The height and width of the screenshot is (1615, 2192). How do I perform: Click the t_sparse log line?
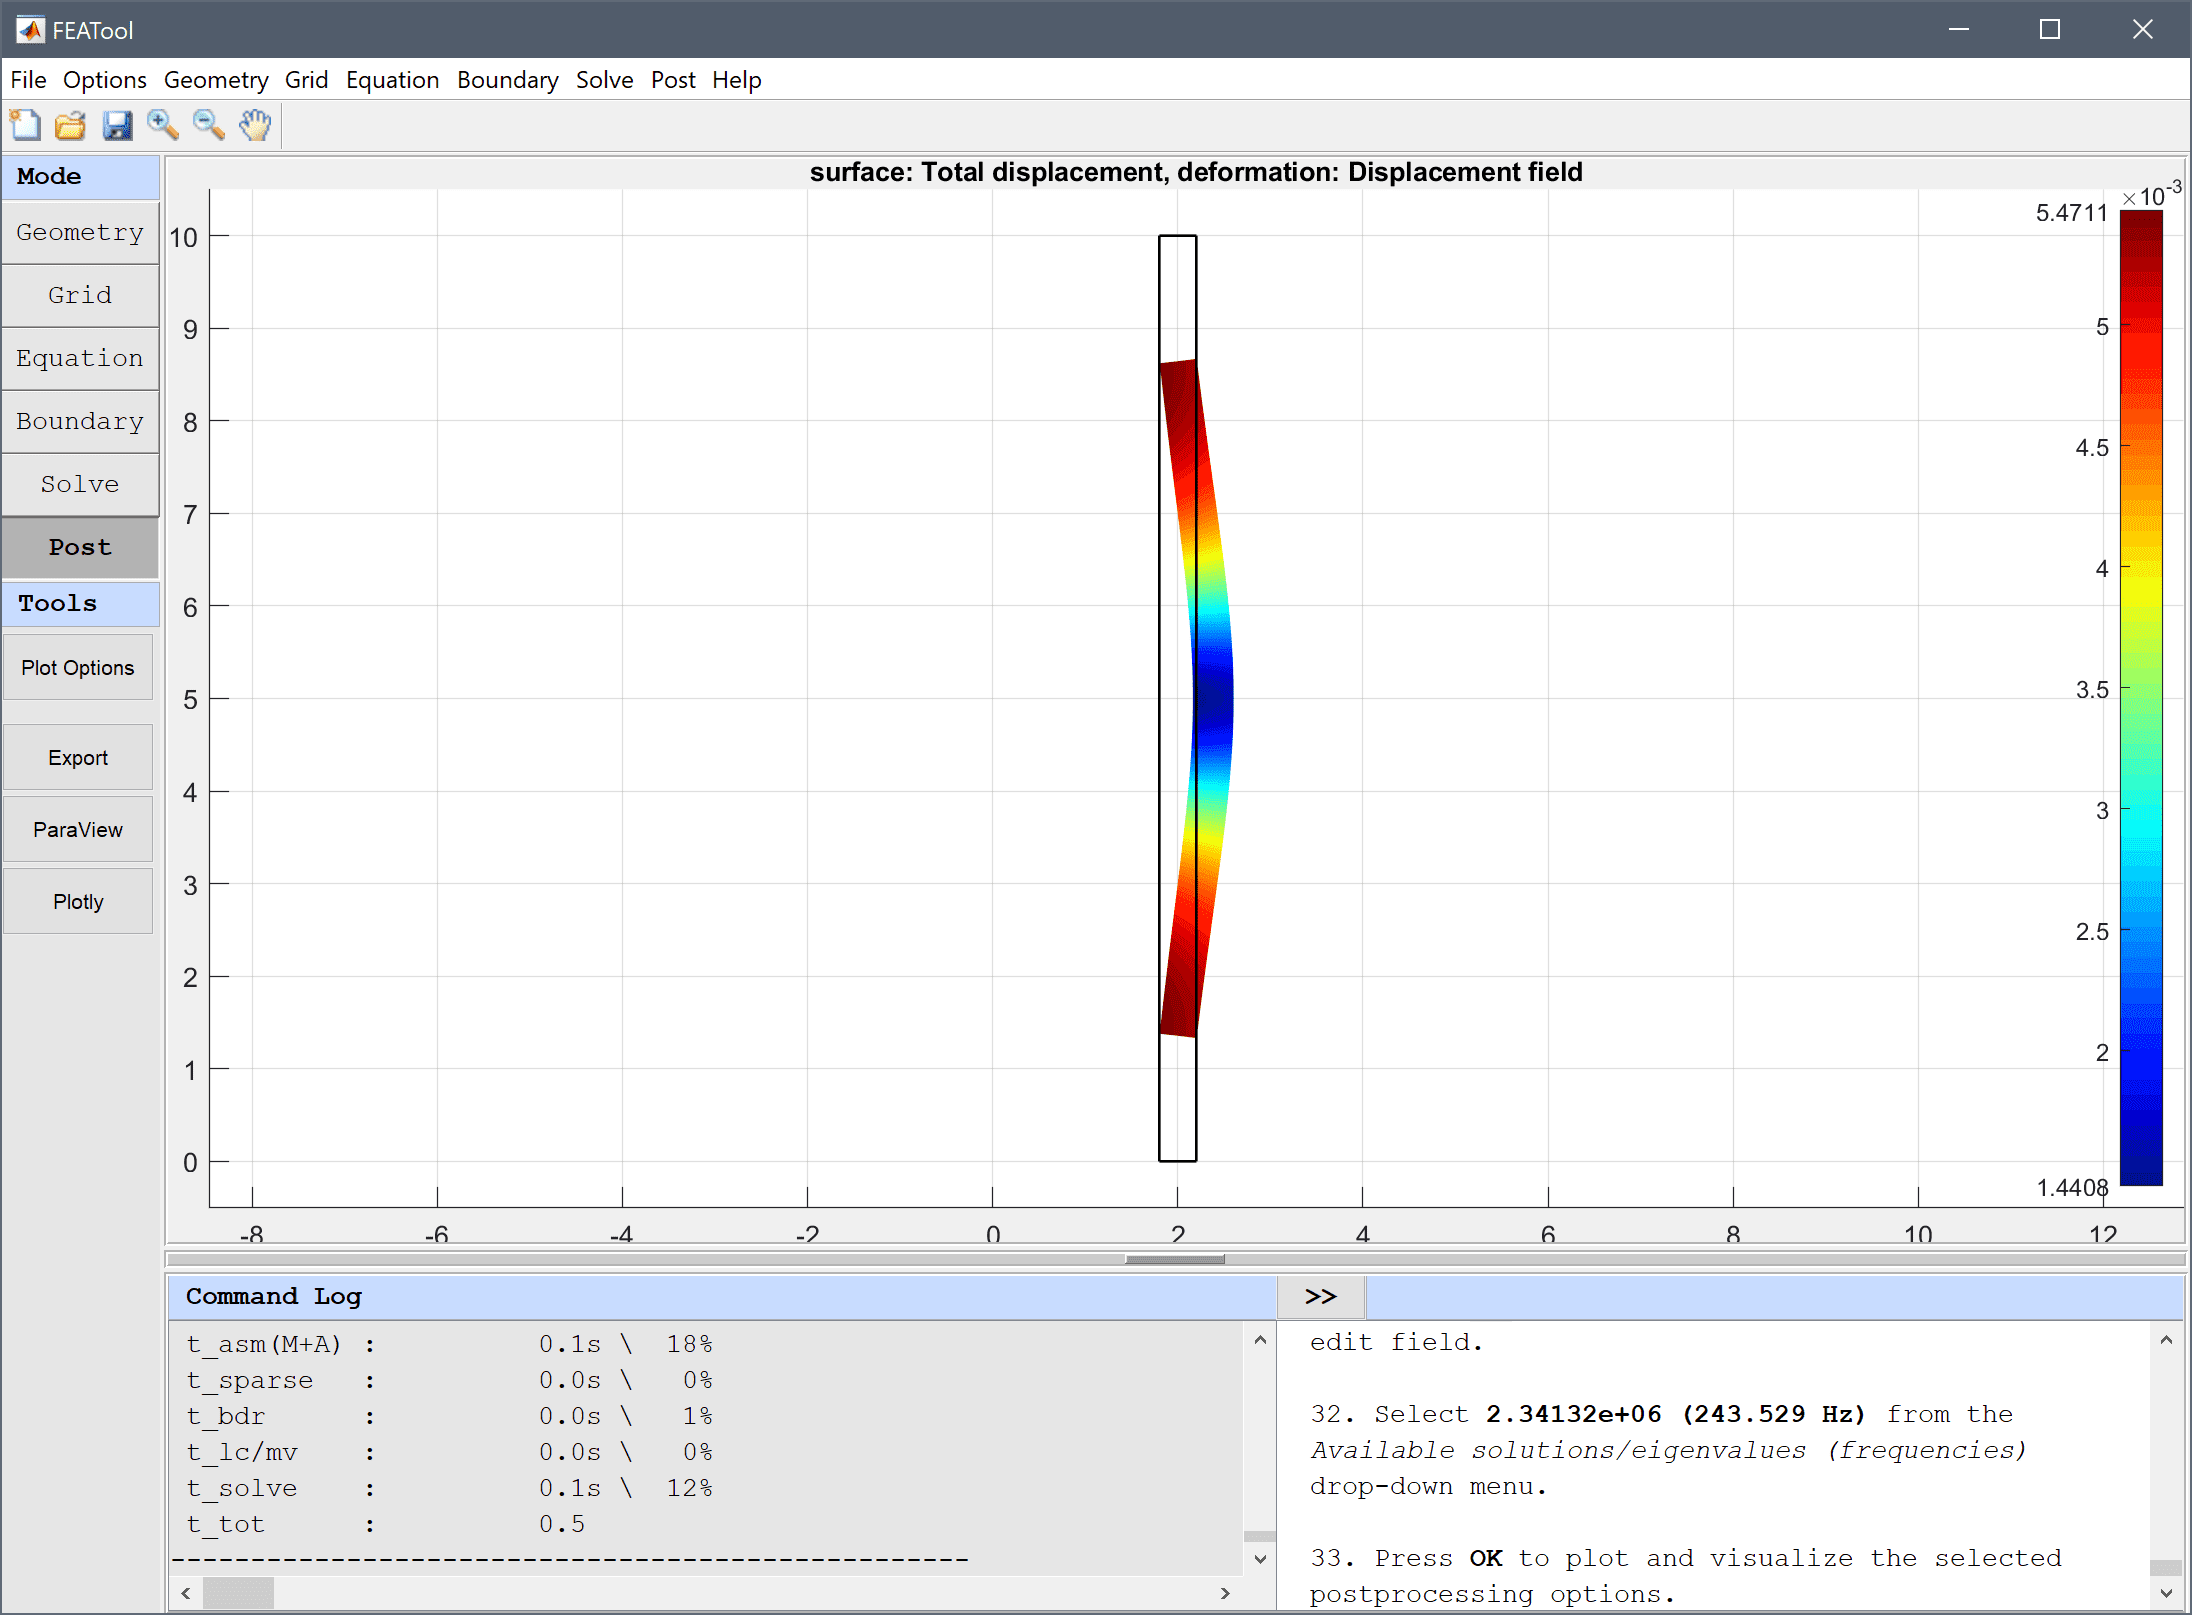(450, 1380)
